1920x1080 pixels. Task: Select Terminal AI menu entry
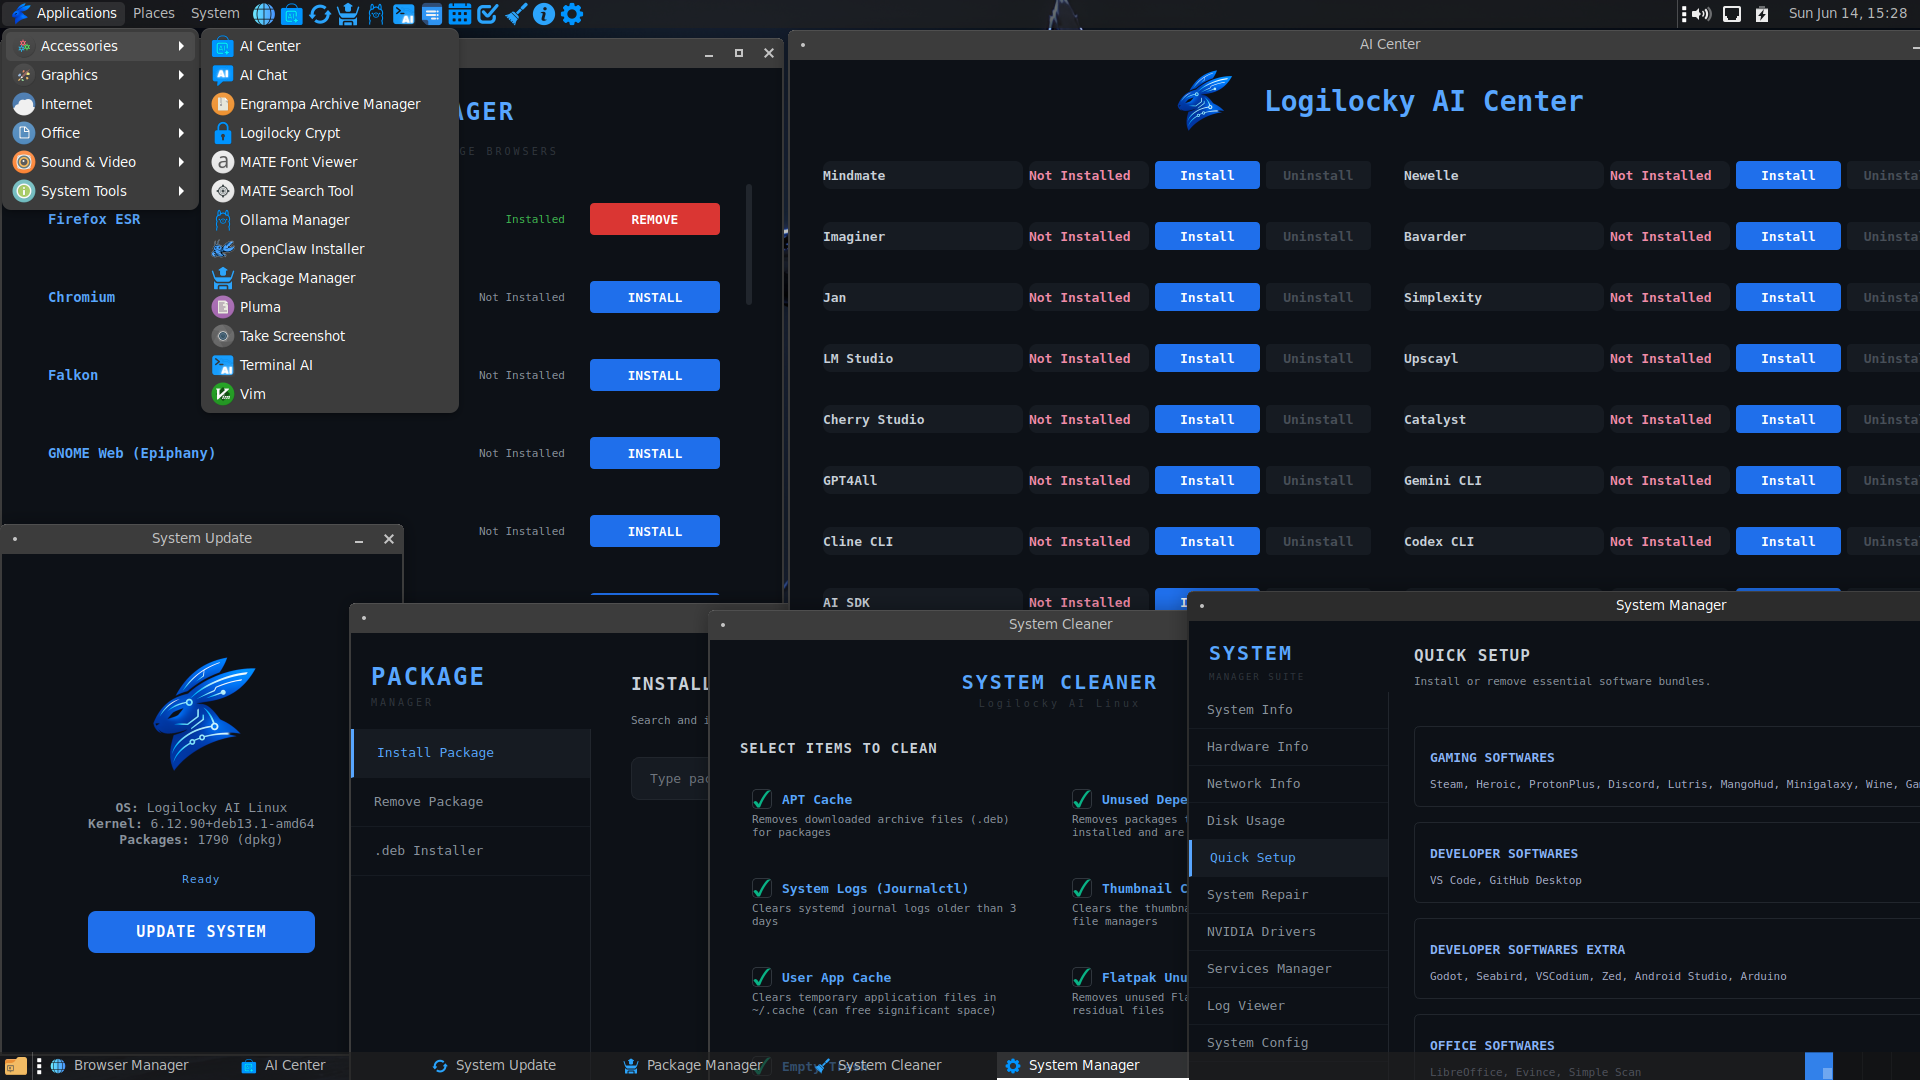[330, 365]
